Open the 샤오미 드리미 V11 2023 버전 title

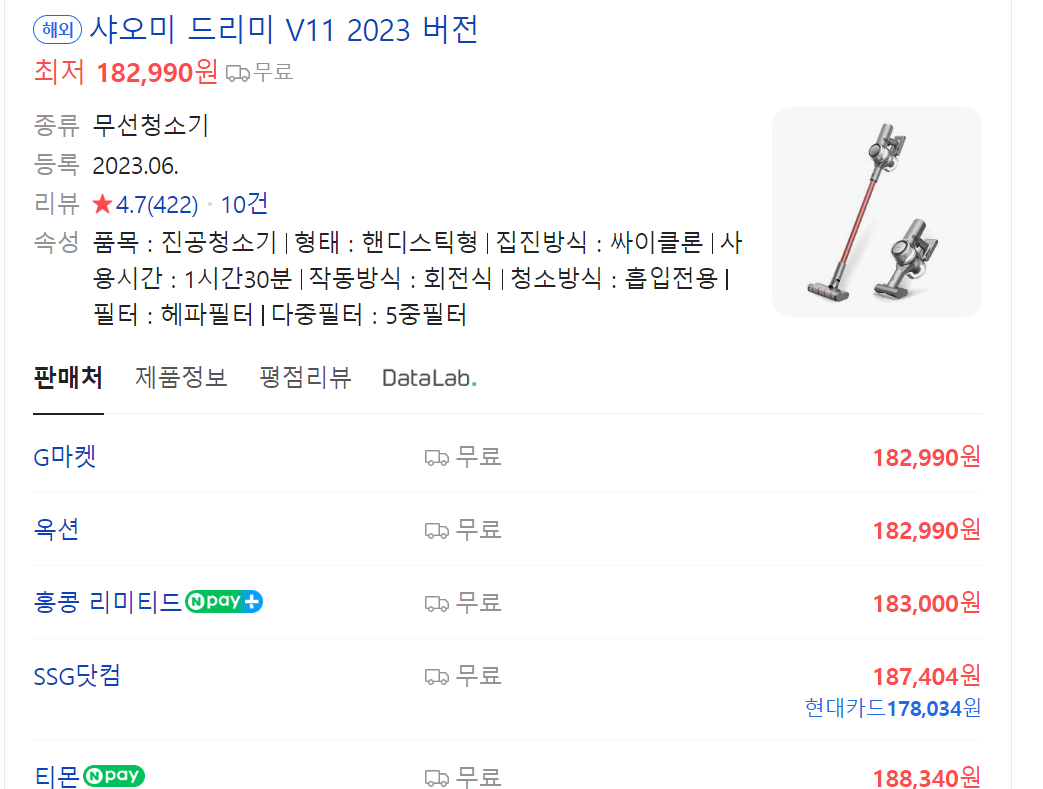283,30
